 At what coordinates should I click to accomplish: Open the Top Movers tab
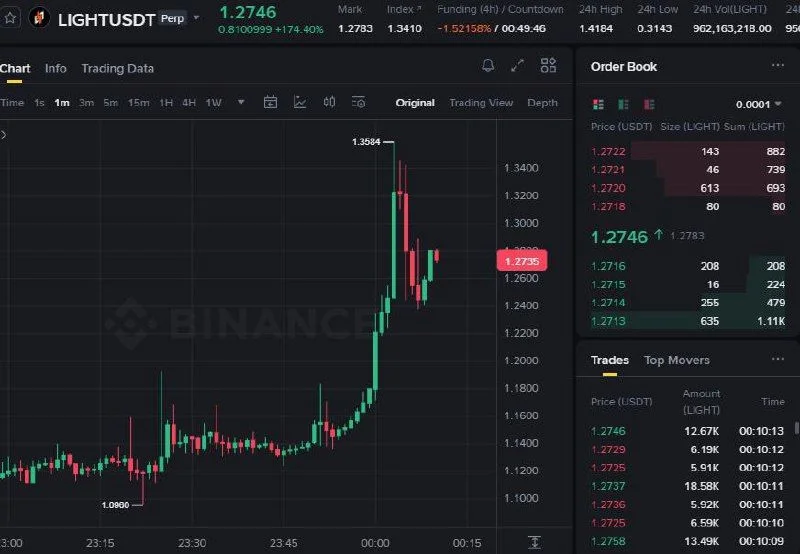(677, 360)
